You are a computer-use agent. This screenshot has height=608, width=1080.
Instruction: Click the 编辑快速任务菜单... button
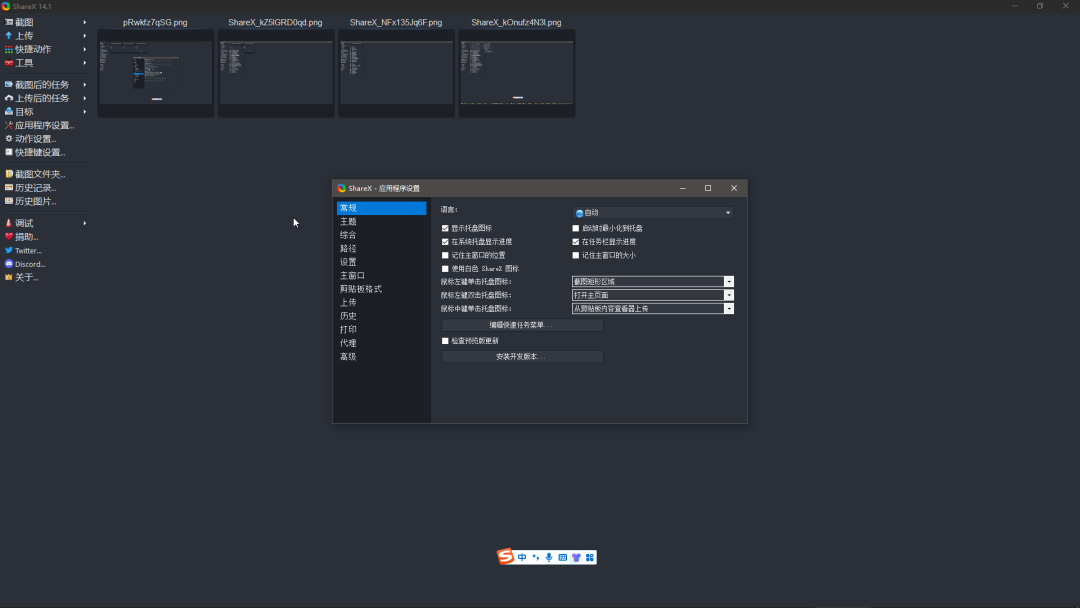522,325
